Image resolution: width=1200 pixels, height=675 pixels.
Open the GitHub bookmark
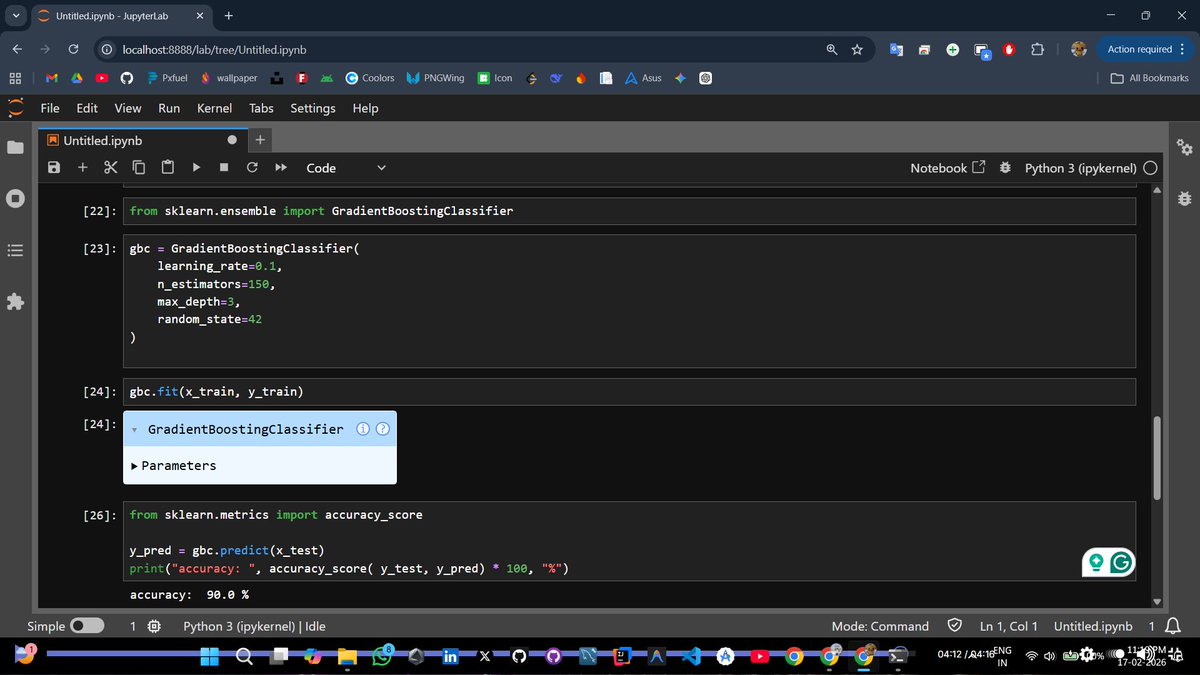126,78
